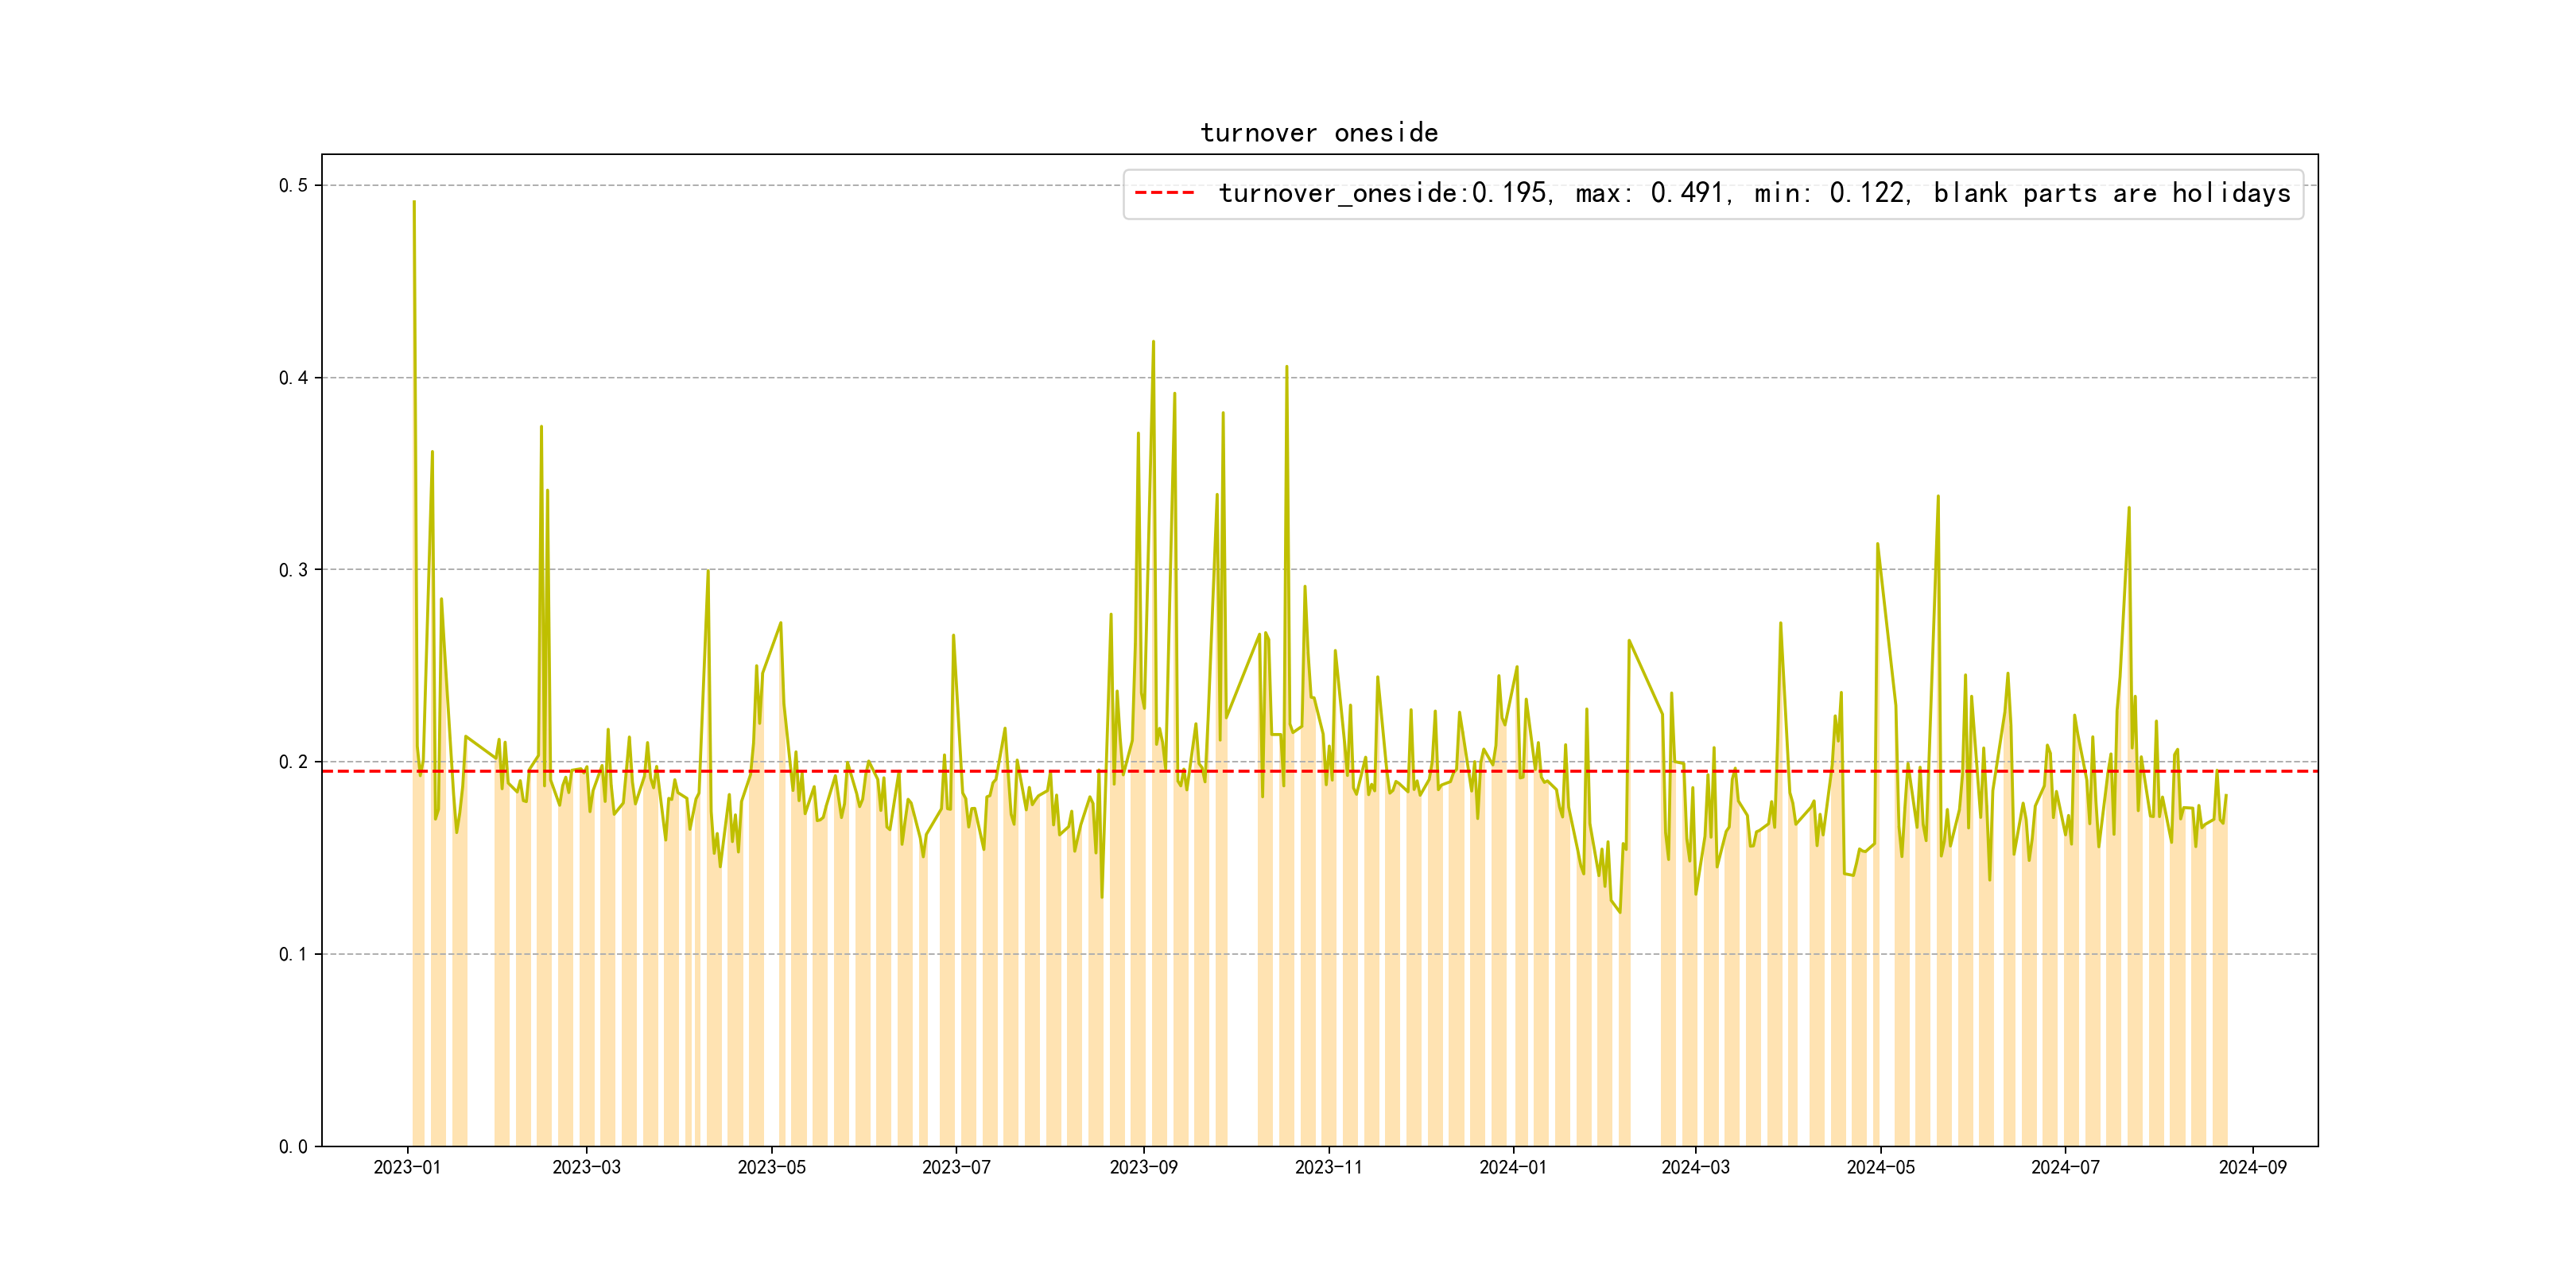Click the 0.4 y-axis tick label
The width and height of the screenshot is (2576, 1288).
(x=293, y=378)
